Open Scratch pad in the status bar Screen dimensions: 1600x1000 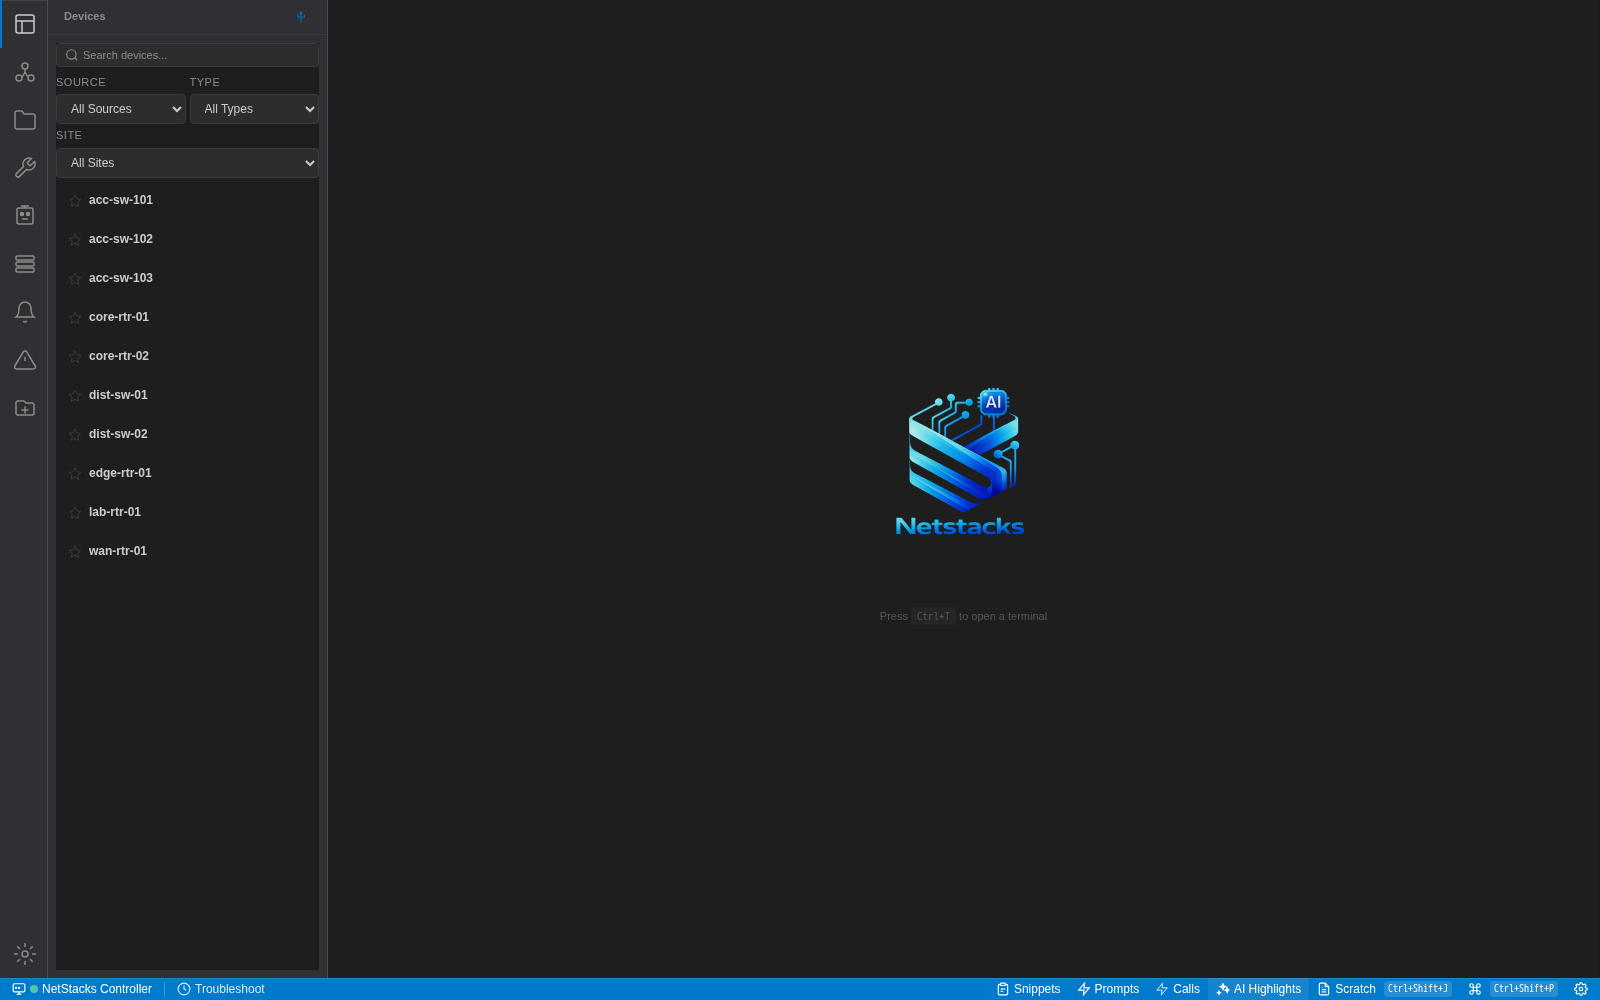coord(1347,989)
